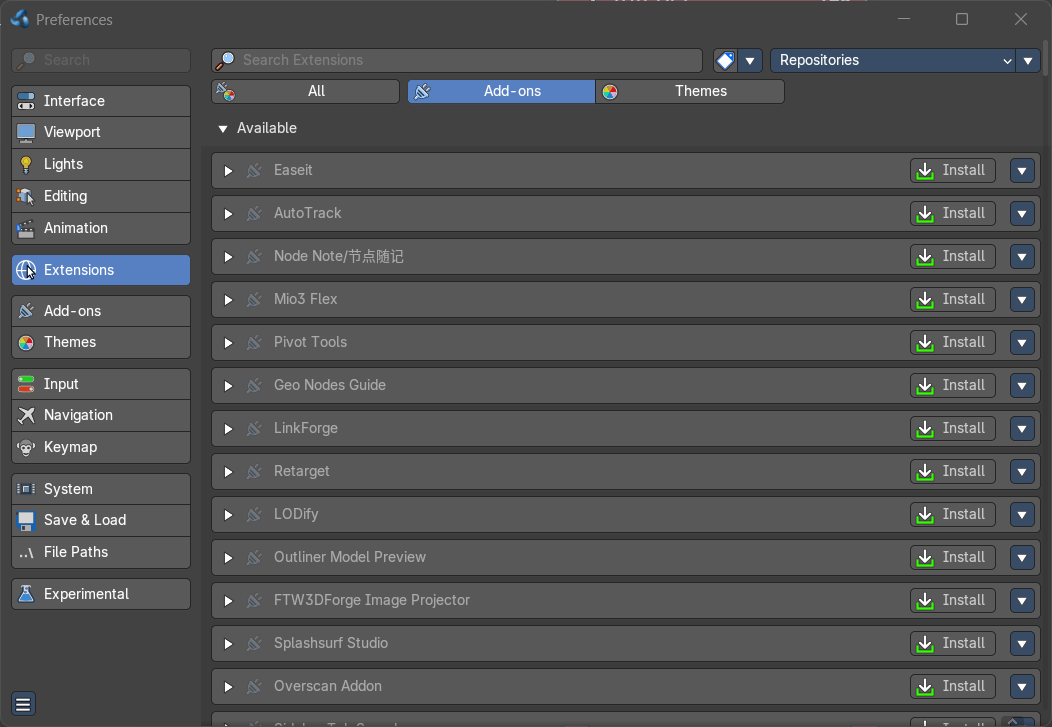Install the Overscan Addon
Screen dimensions: 1052x727
953,687
